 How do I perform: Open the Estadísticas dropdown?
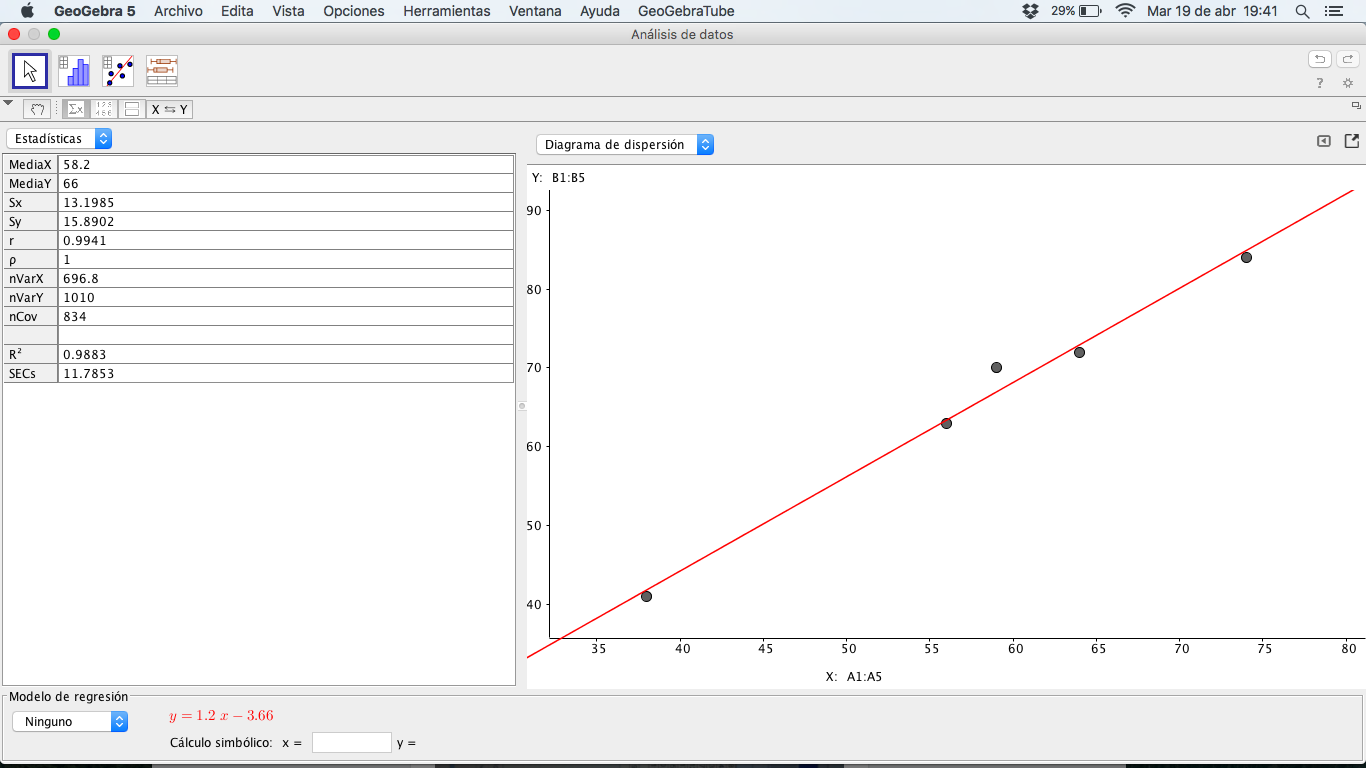(x=59, y=138)
